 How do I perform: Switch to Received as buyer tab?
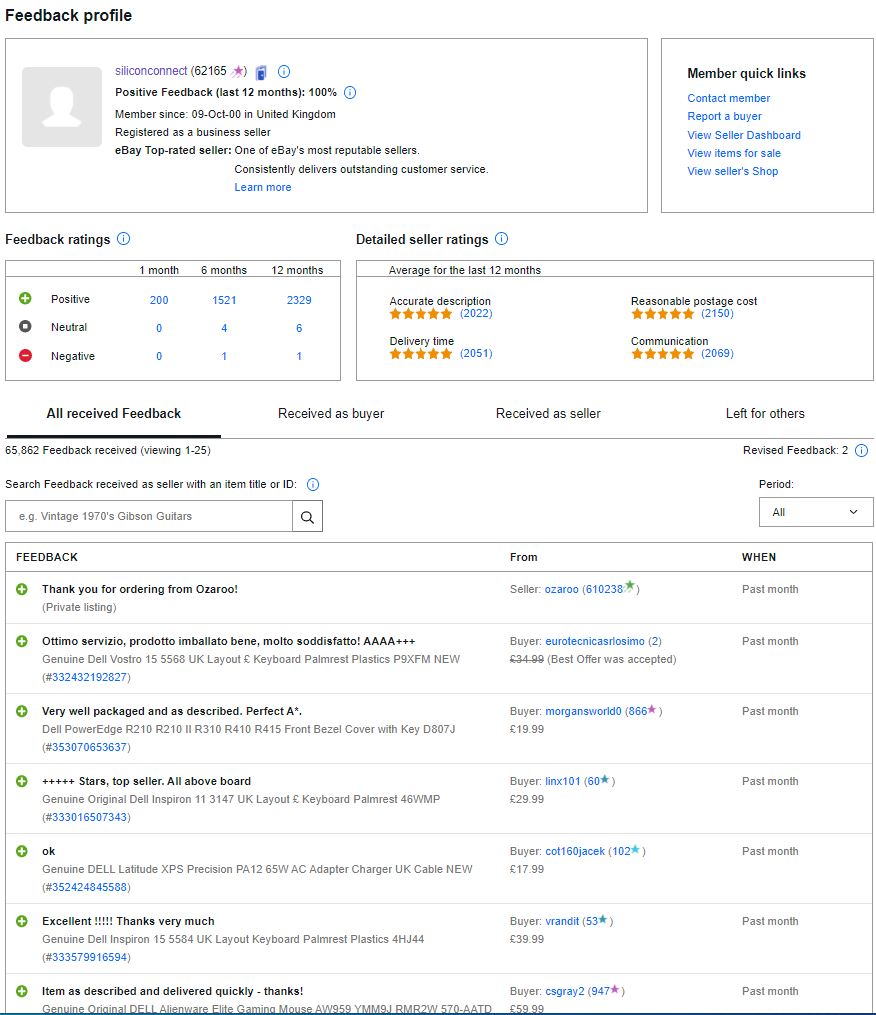click(331, 414)
